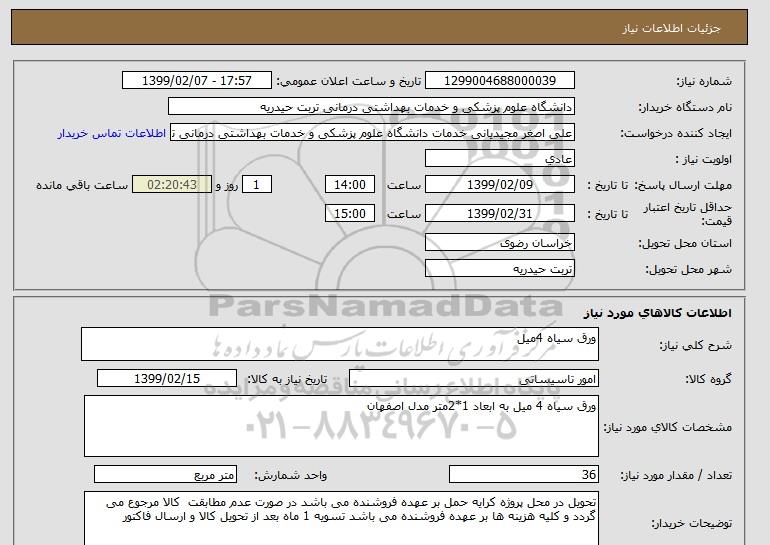
Task: Click buyer organization name field دانشگاه علوم پزشکی
Action: pyautogui.click(x=371, y=107)
